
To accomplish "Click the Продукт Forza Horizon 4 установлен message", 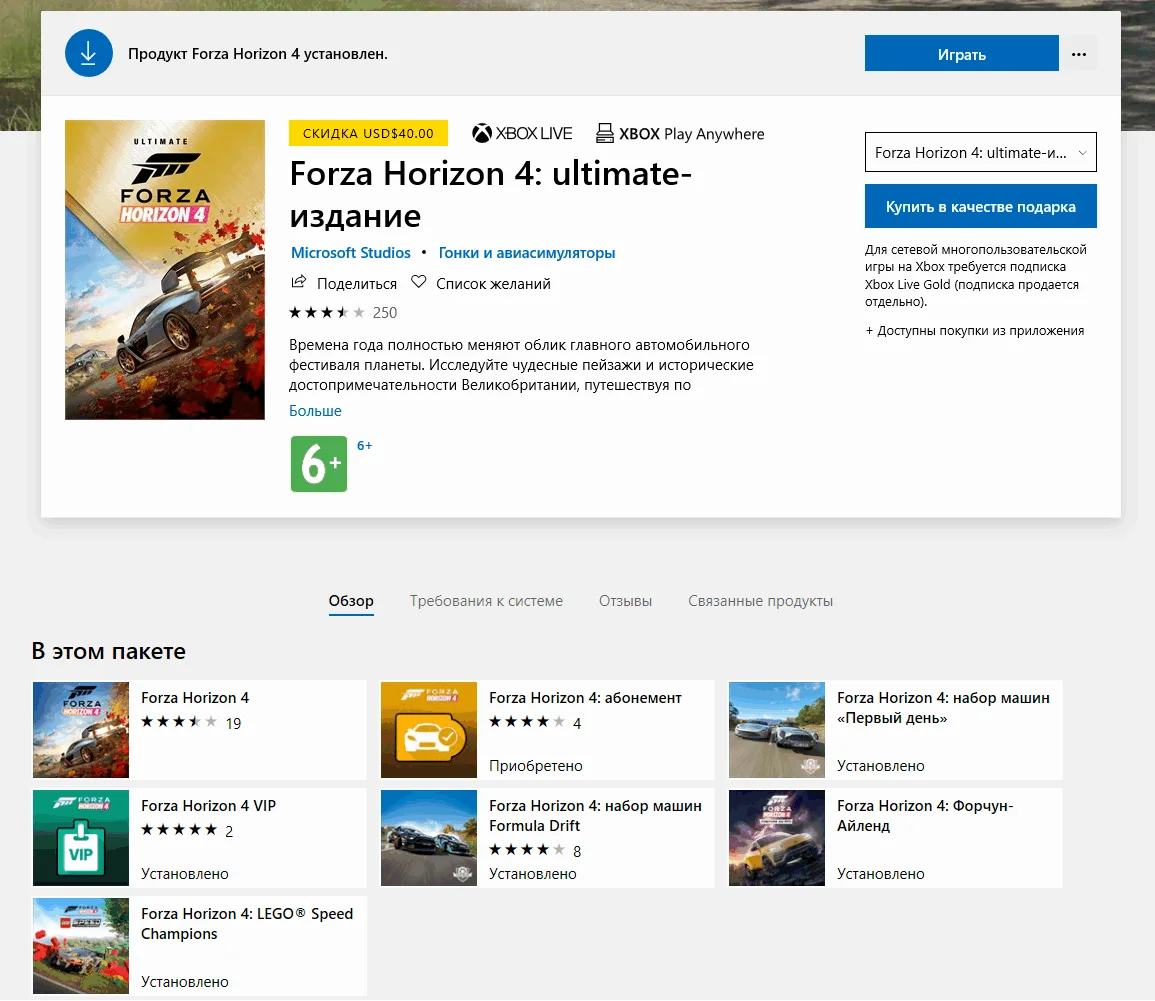I will click(258, 54).
